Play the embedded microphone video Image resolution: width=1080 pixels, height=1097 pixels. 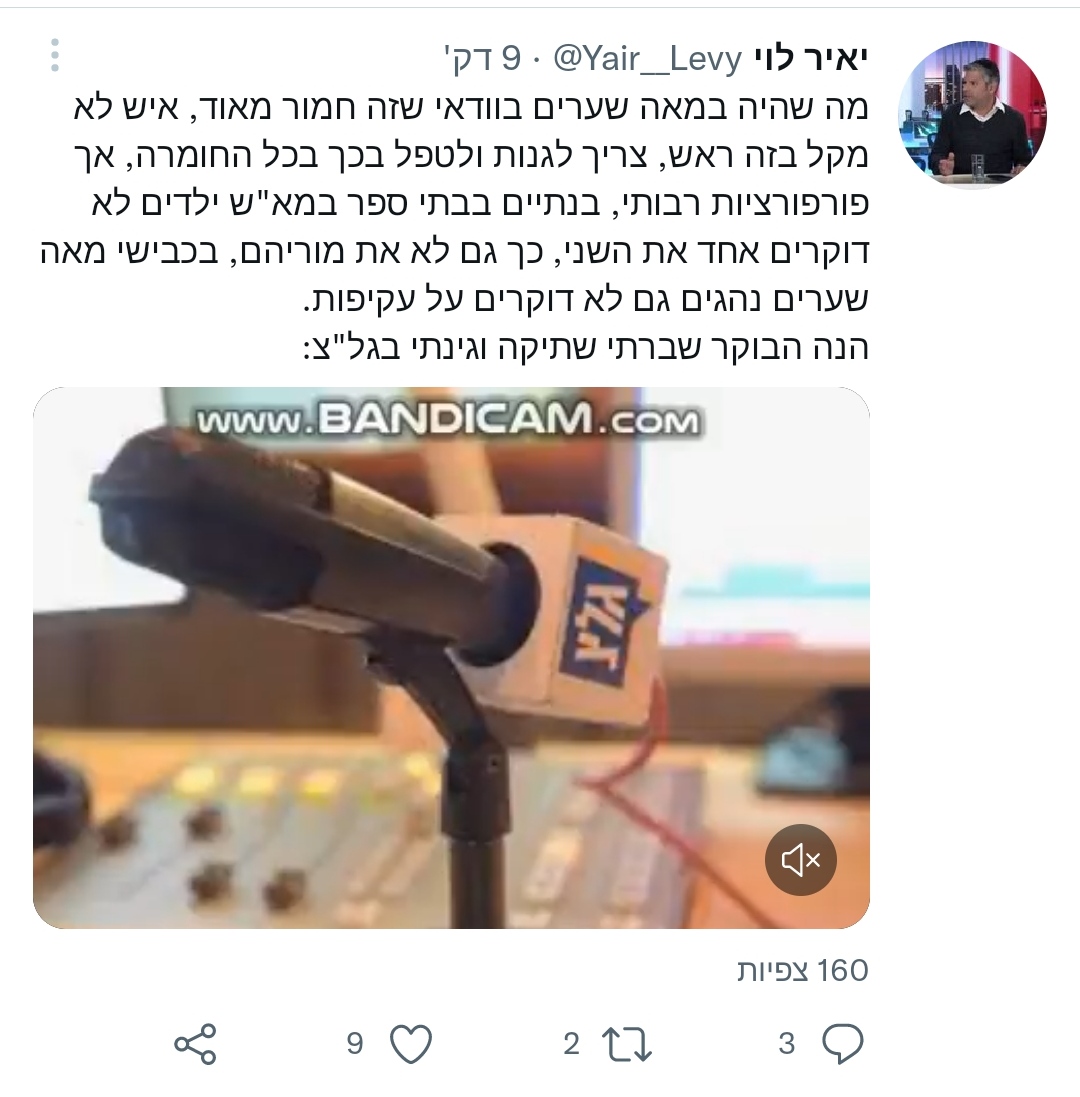click(451, 658)
